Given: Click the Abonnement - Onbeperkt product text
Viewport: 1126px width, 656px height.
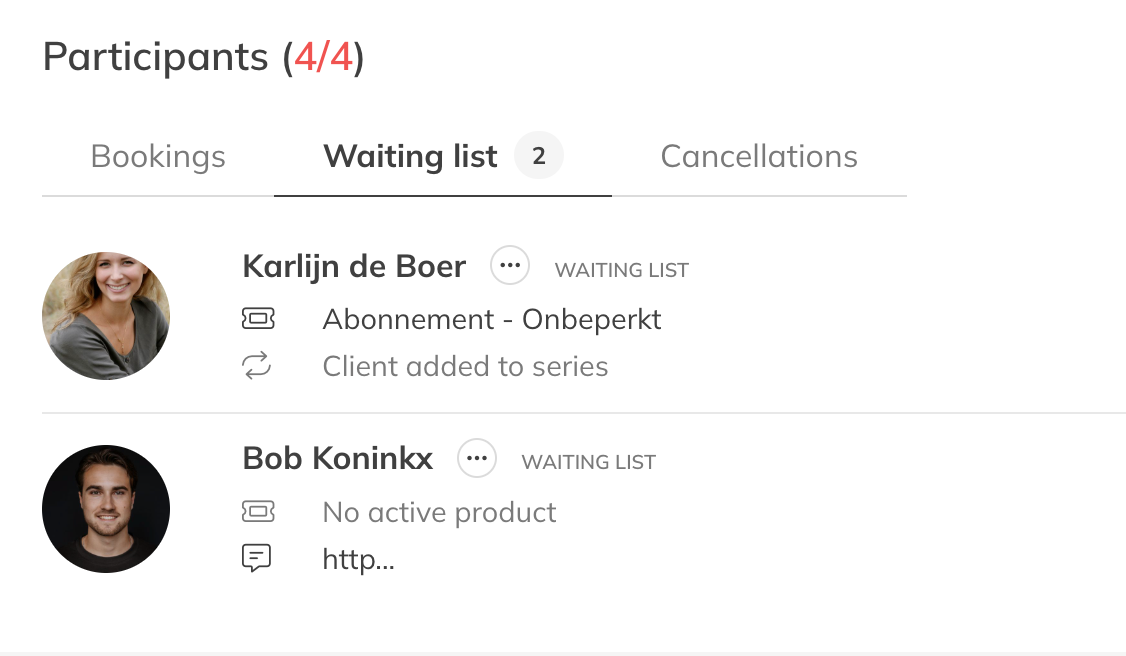Looking at the screenshot, I should [492, 320].
